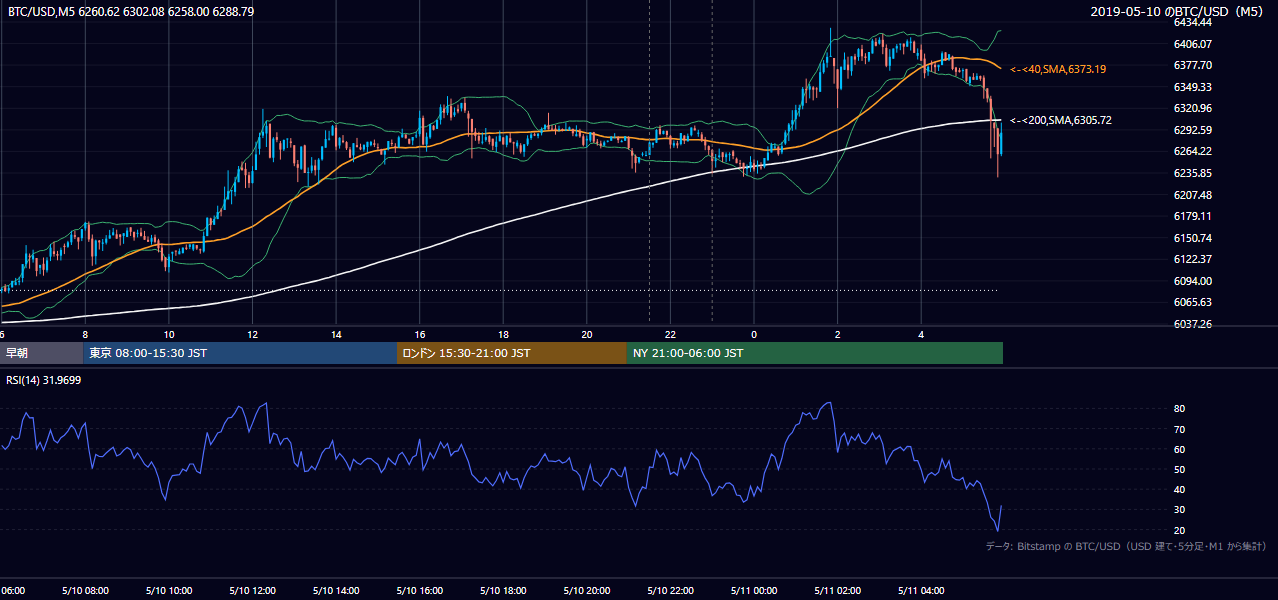Click price axis value 6150.74
This screenshot has width=1278, height=600.
(x=1193, y=238)
